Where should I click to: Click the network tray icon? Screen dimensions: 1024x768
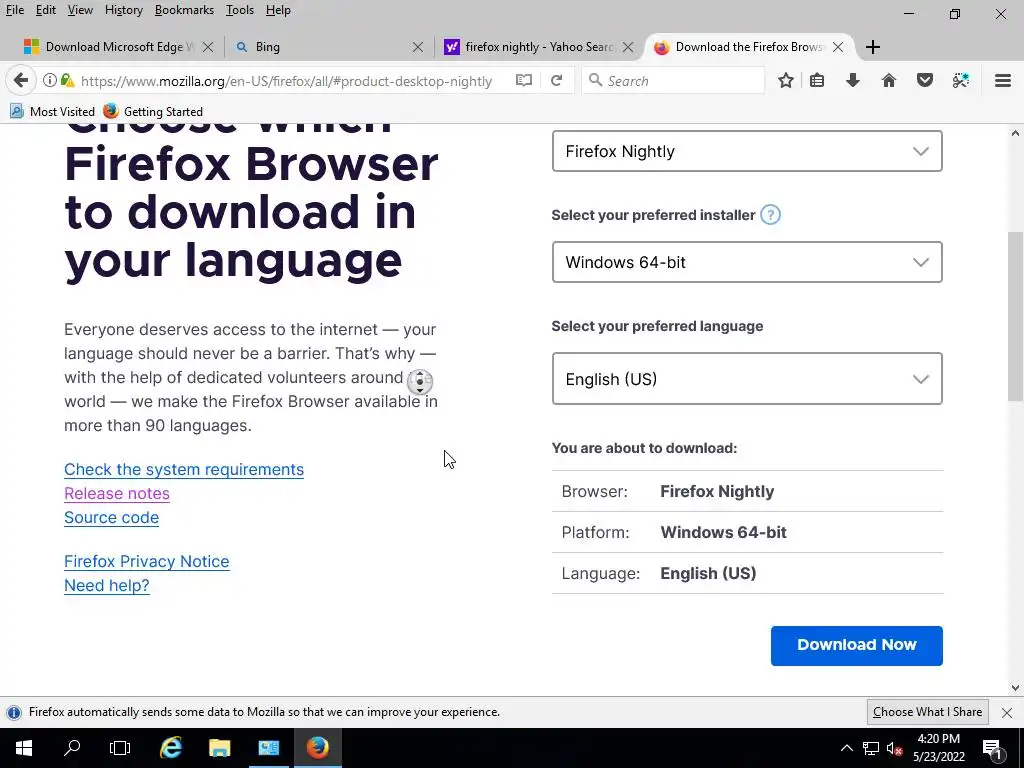click(x=871, y=748)
